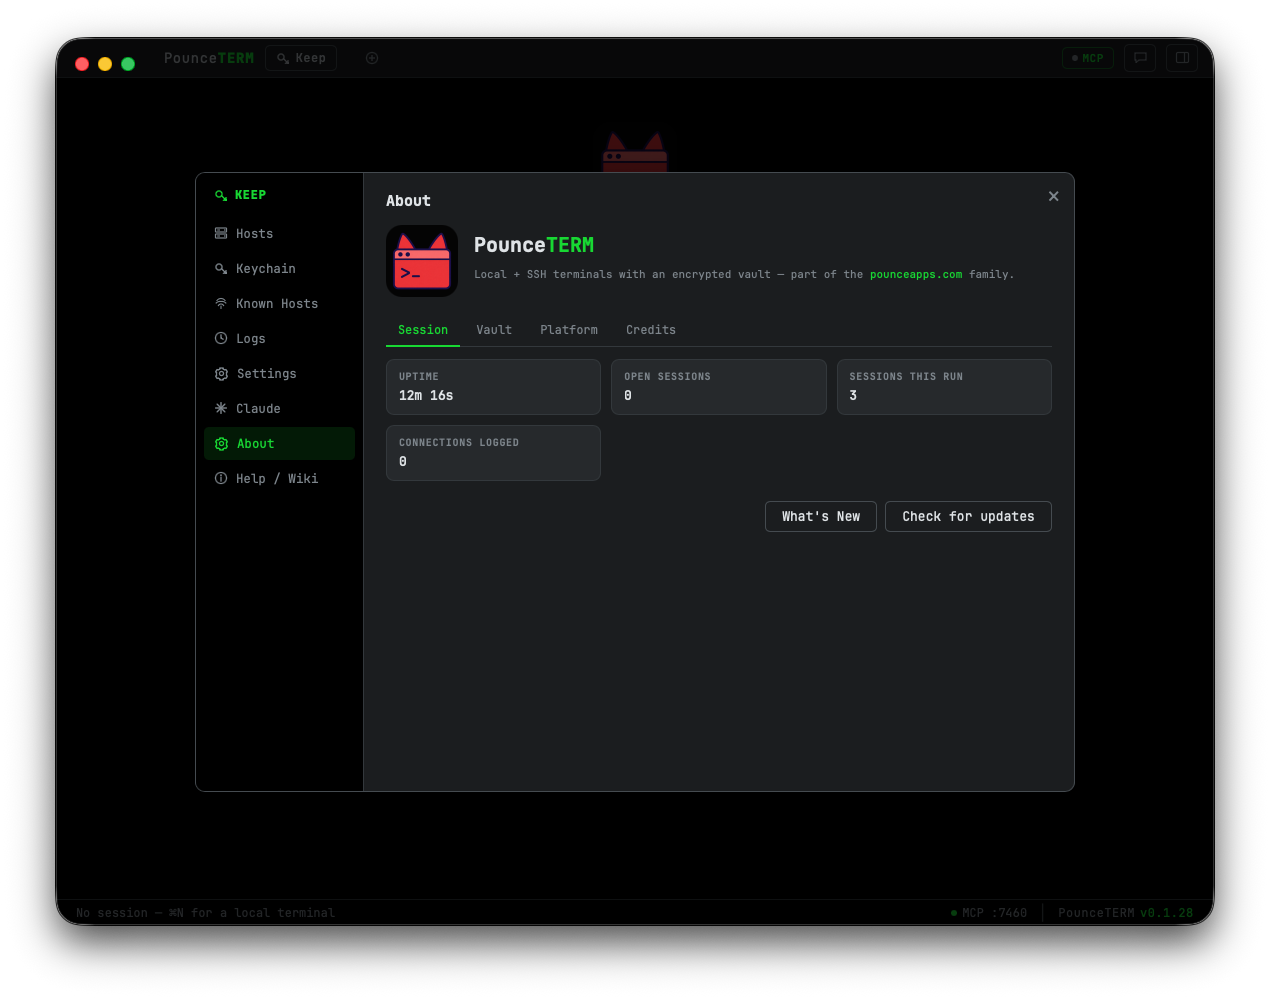Image resolution: width=1270 pixels, height=999 pixels.
Task: Click the Keep tab in title bar
Action: 301,58
